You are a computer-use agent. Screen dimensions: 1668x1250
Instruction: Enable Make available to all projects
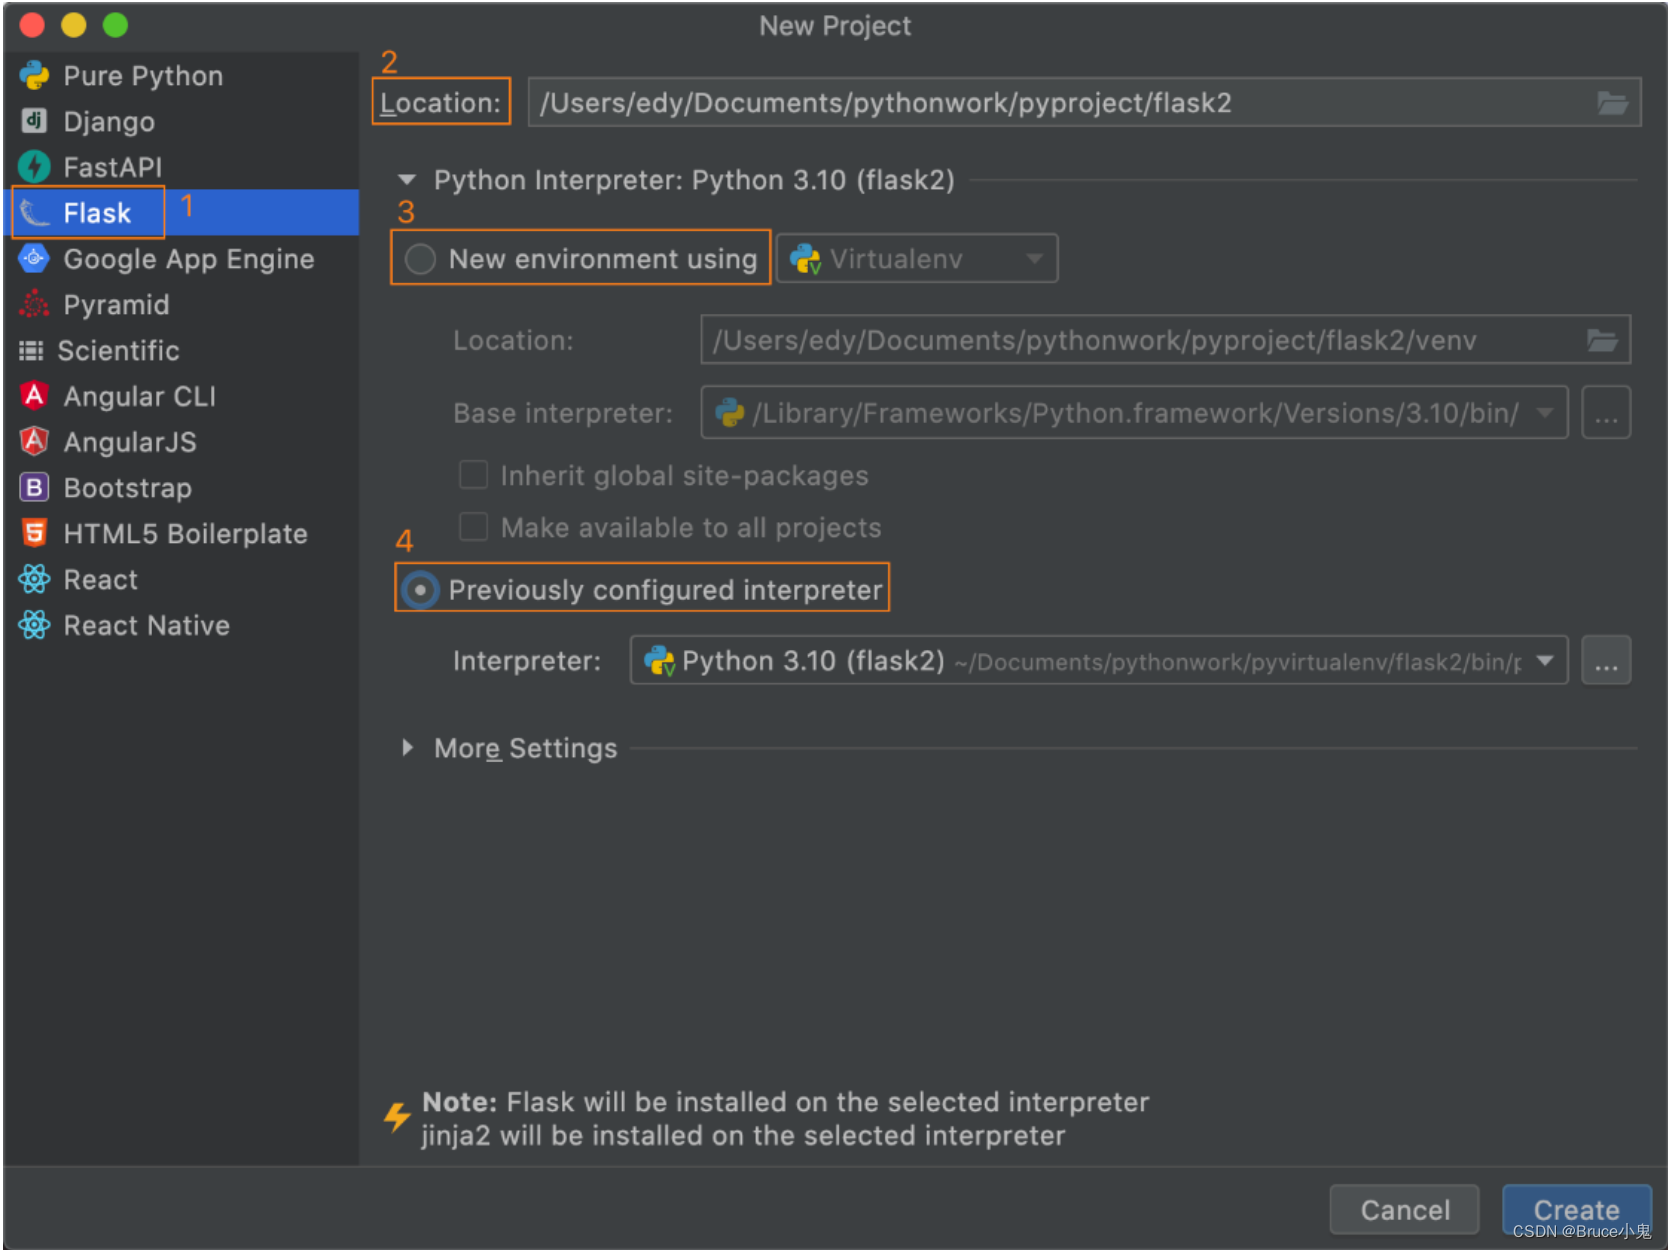[473, 526]
